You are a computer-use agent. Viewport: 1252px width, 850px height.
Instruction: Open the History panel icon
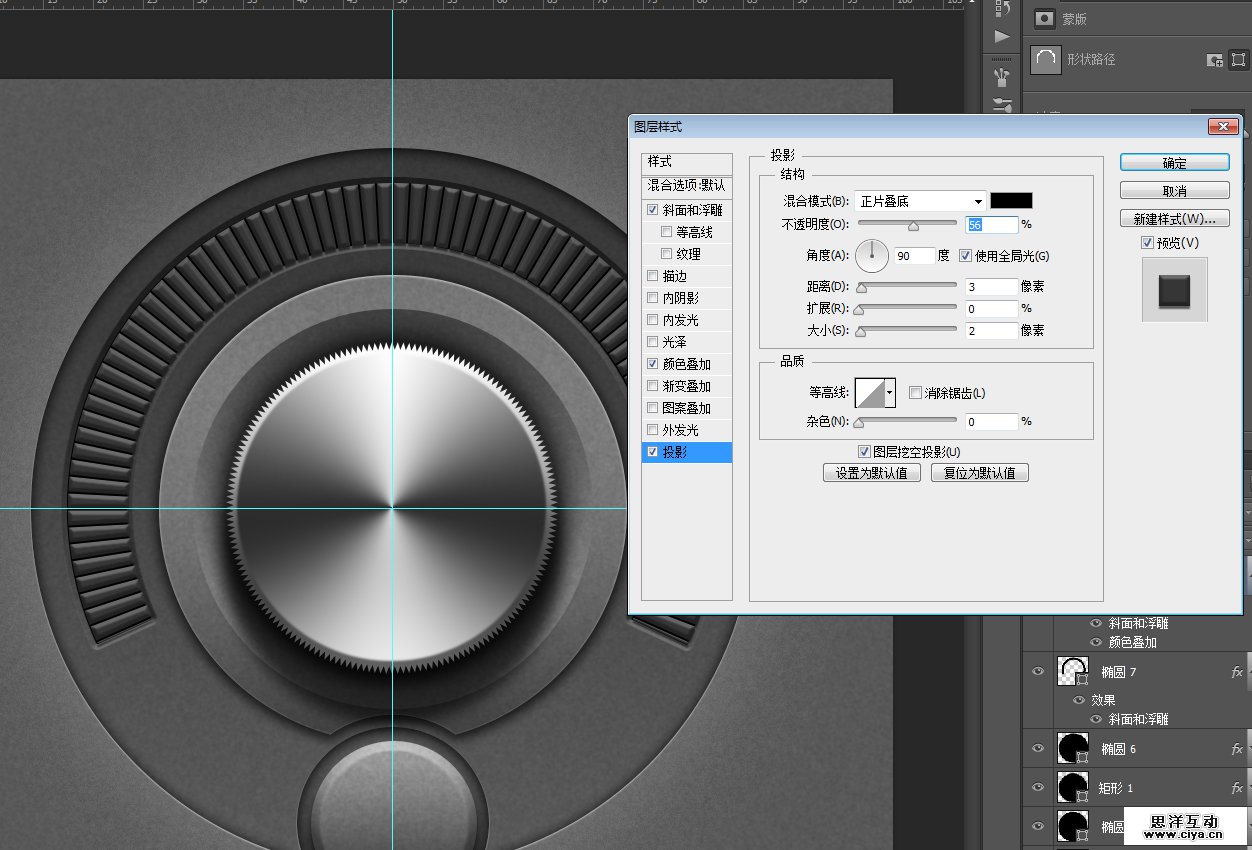tap(1001, 9)
